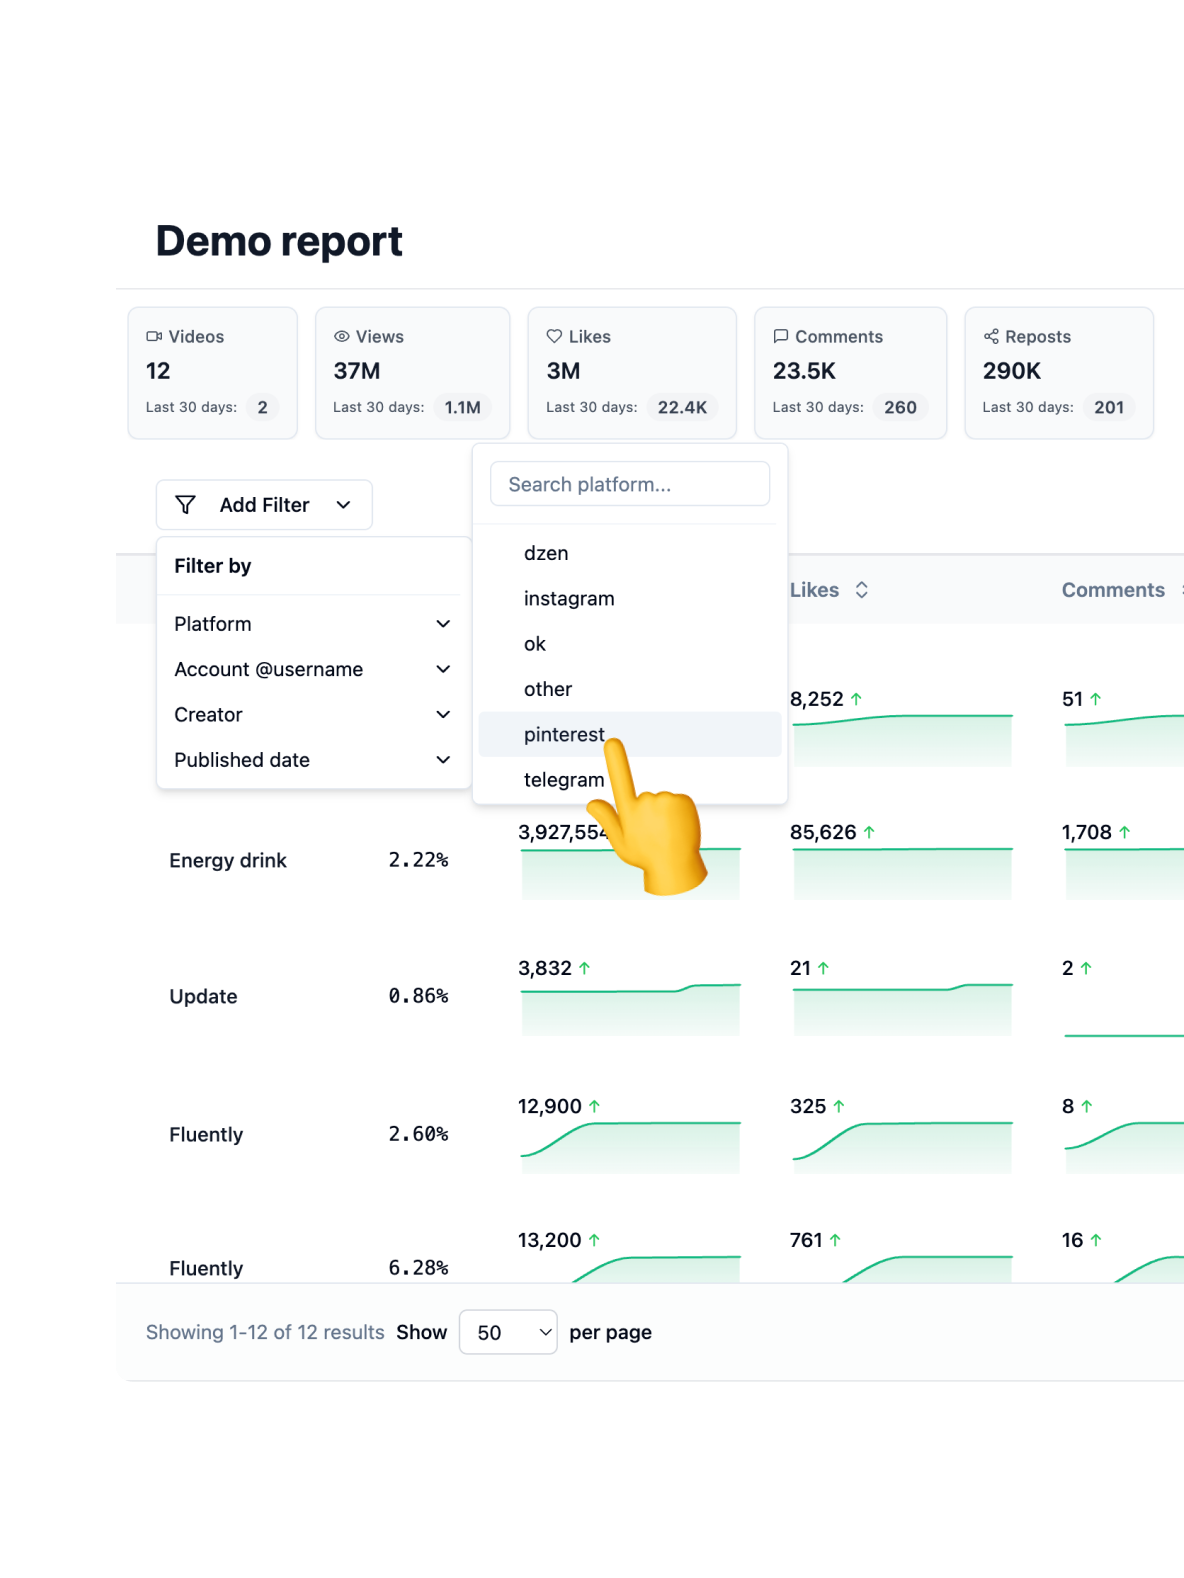Sort using the Likes column arrows
Viewport: 1184px width, 1578px height.
coord(861,590)
